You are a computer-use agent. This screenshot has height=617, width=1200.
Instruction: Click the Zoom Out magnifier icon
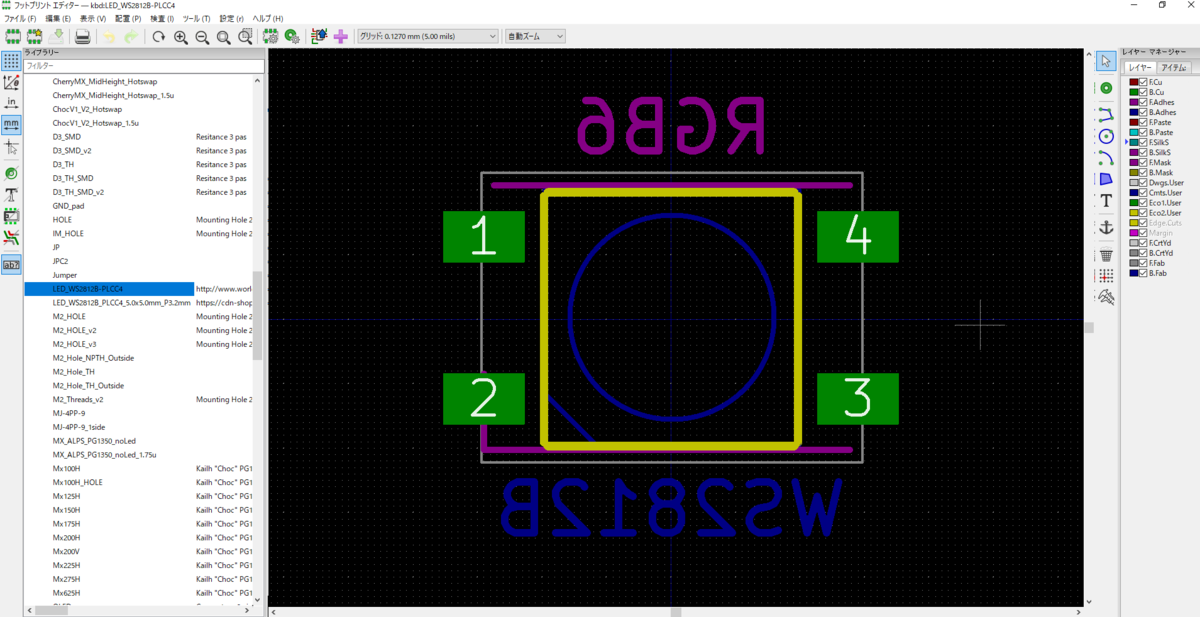[202, 36]
